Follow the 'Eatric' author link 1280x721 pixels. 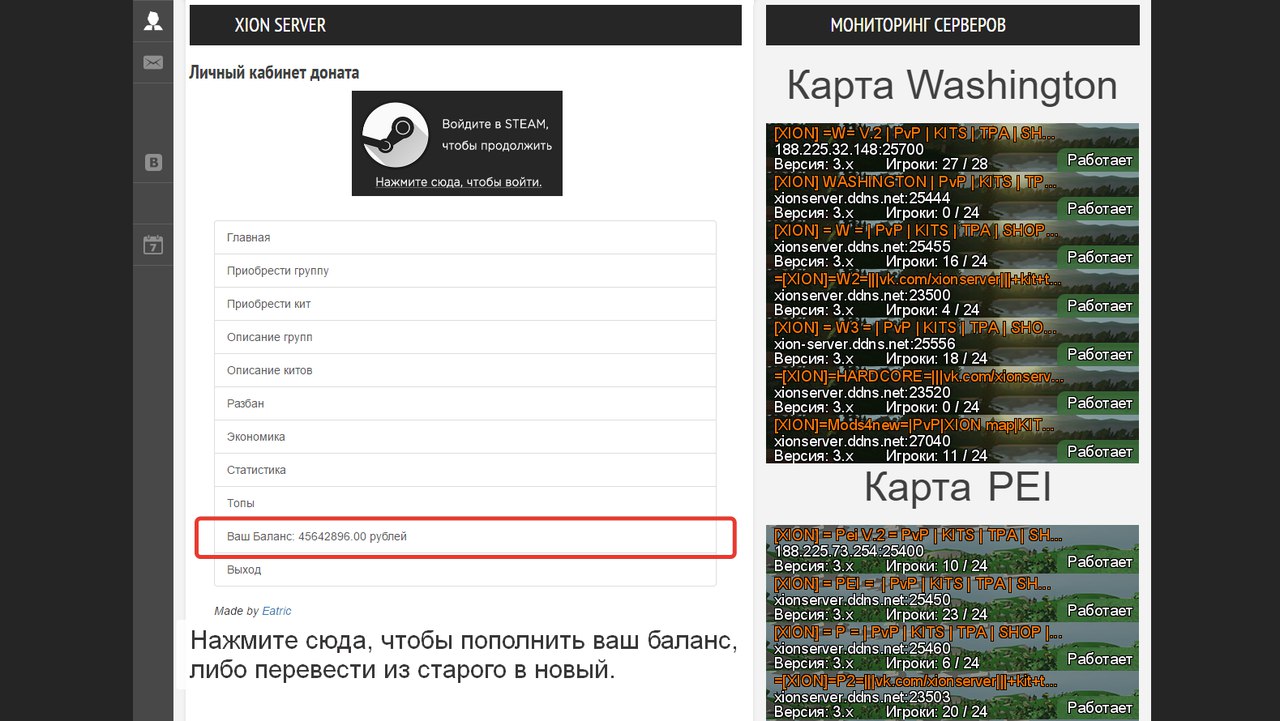pyautogui.click(x=277, y=610)
